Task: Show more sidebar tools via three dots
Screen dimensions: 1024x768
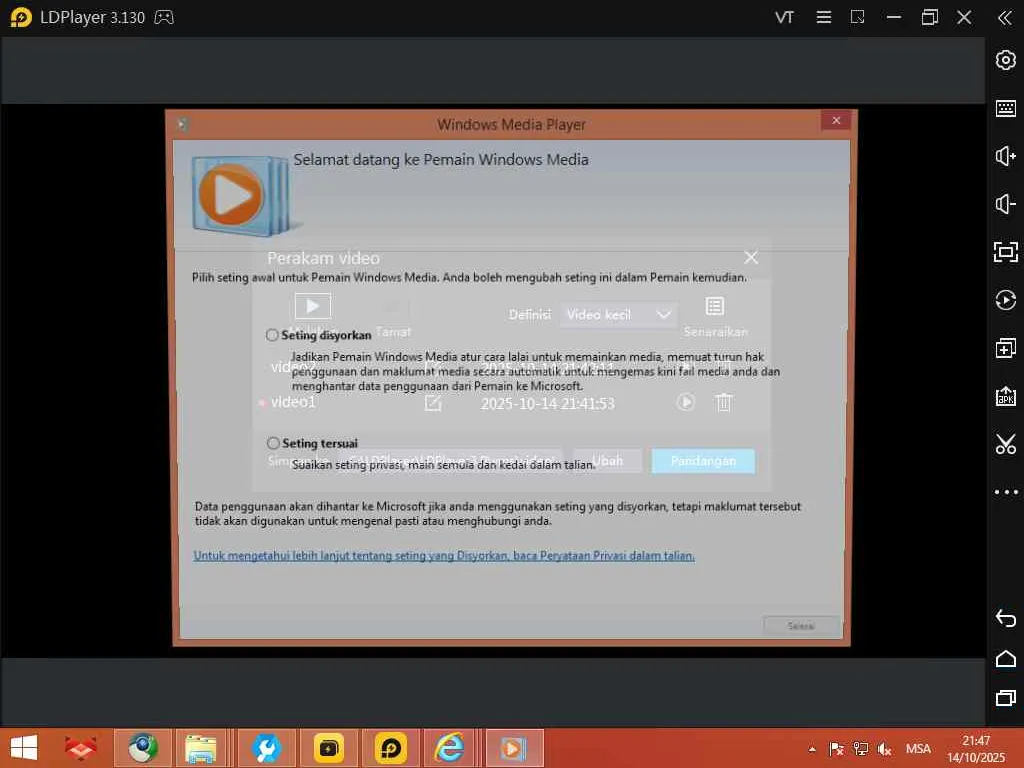Action: coord(1006,492)
